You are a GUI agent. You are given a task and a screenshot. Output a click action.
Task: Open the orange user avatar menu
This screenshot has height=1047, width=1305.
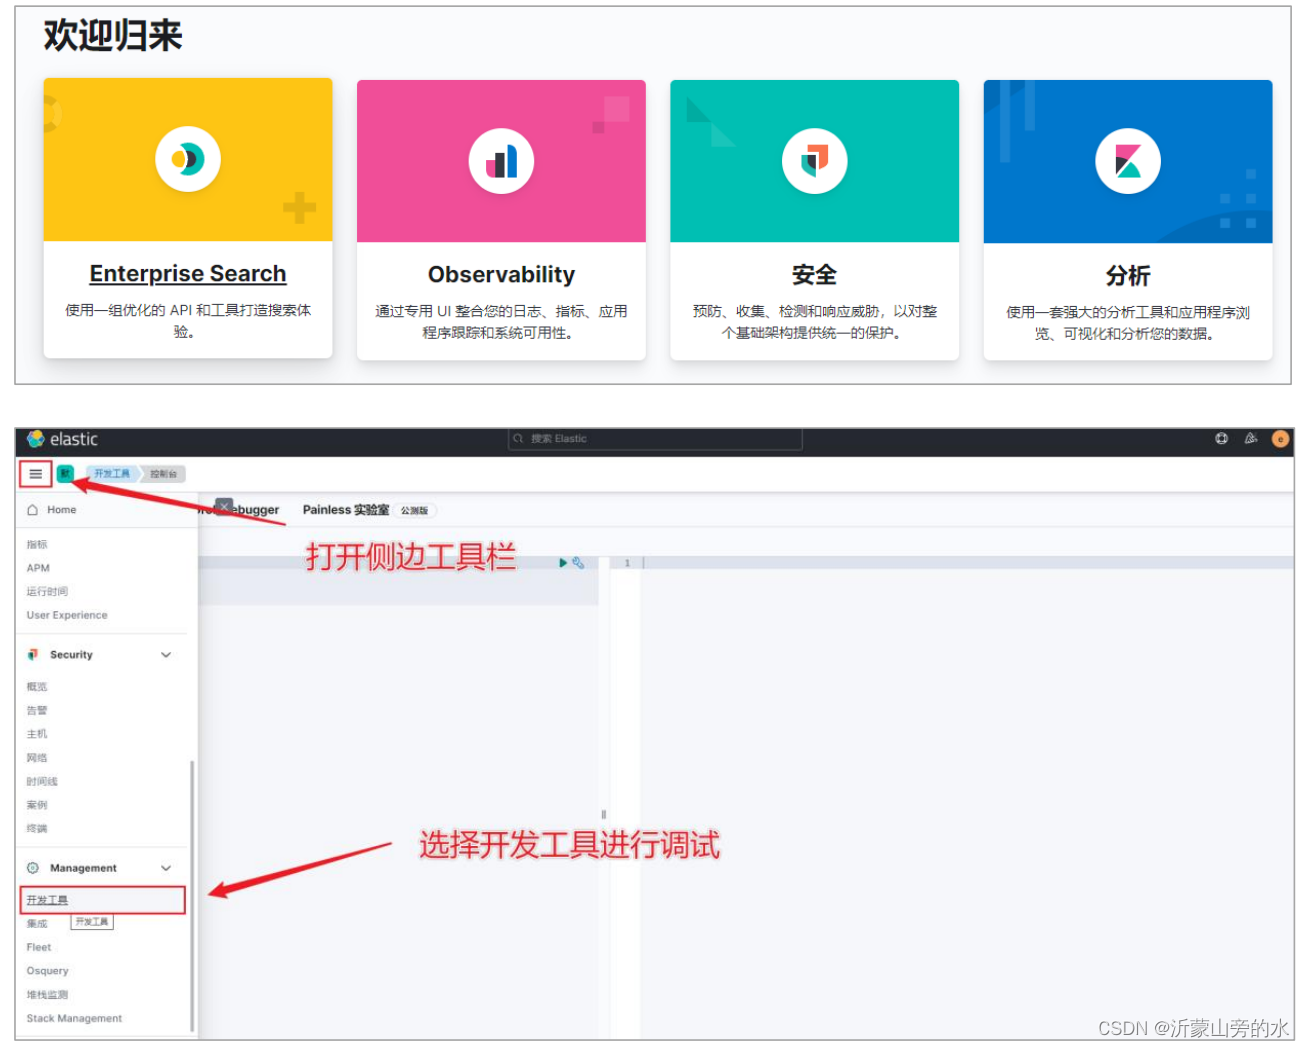pos(1280,439)
